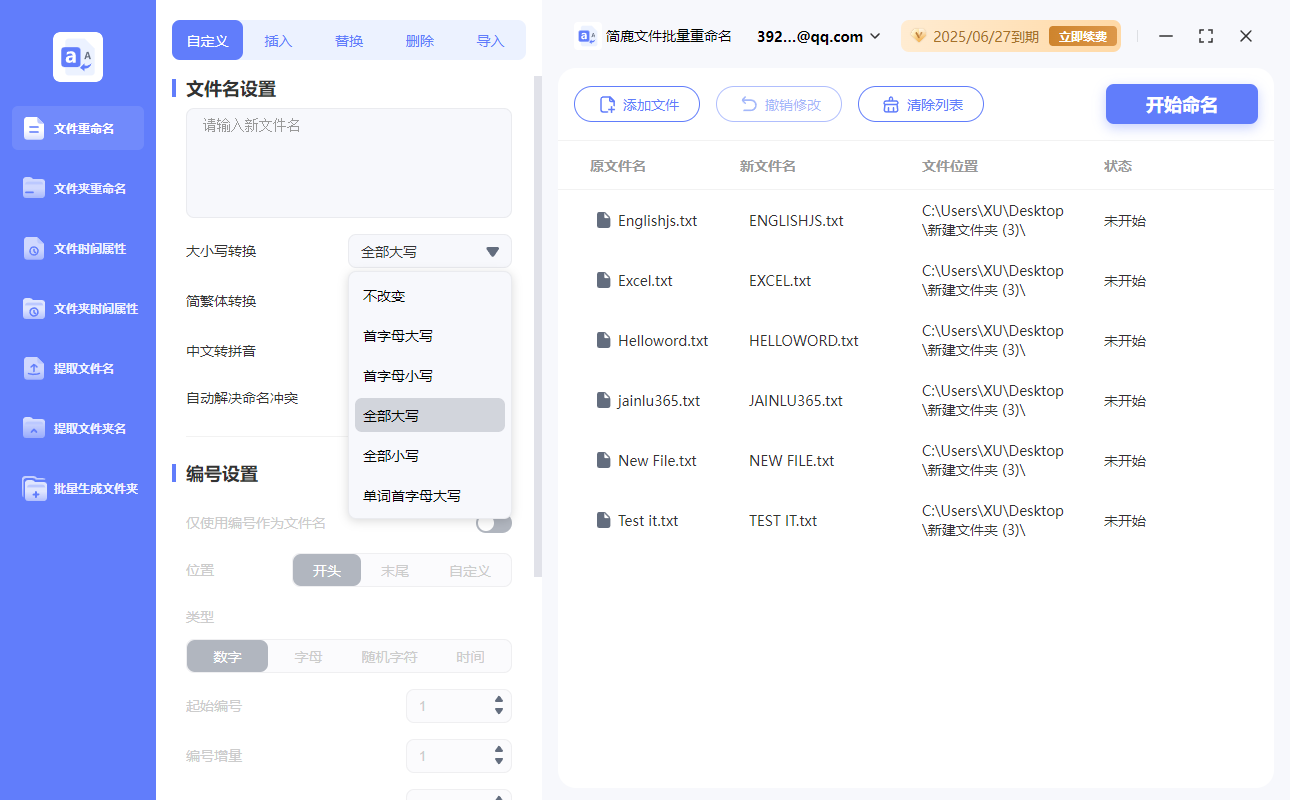Toggle 仅使用编号作为文件名 switch
Screen dimensions: 1290x800
point(493,521)
